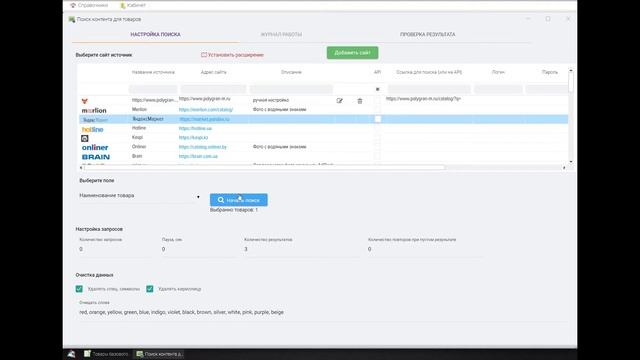Click the Адрес сайта column header

(x=213, y=72)
